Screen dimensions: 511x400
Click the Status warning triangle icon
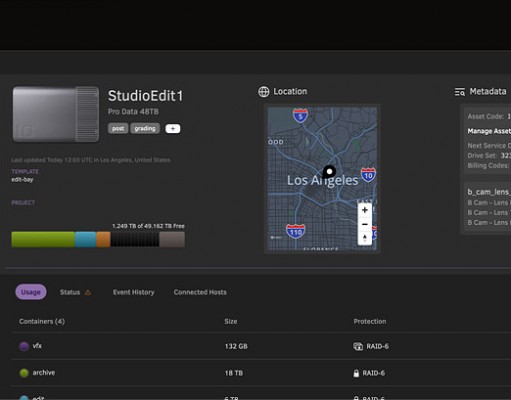[88, 292]
